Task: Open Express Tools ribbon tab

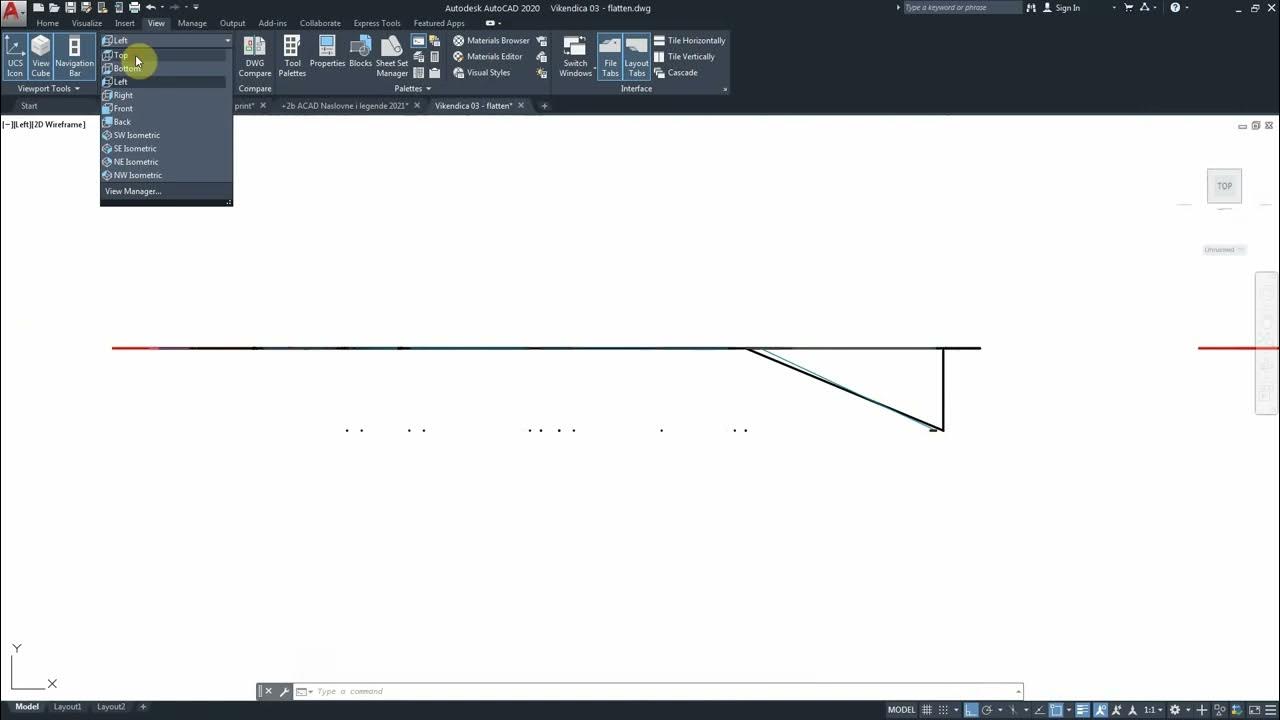Action: click(377, 23)
